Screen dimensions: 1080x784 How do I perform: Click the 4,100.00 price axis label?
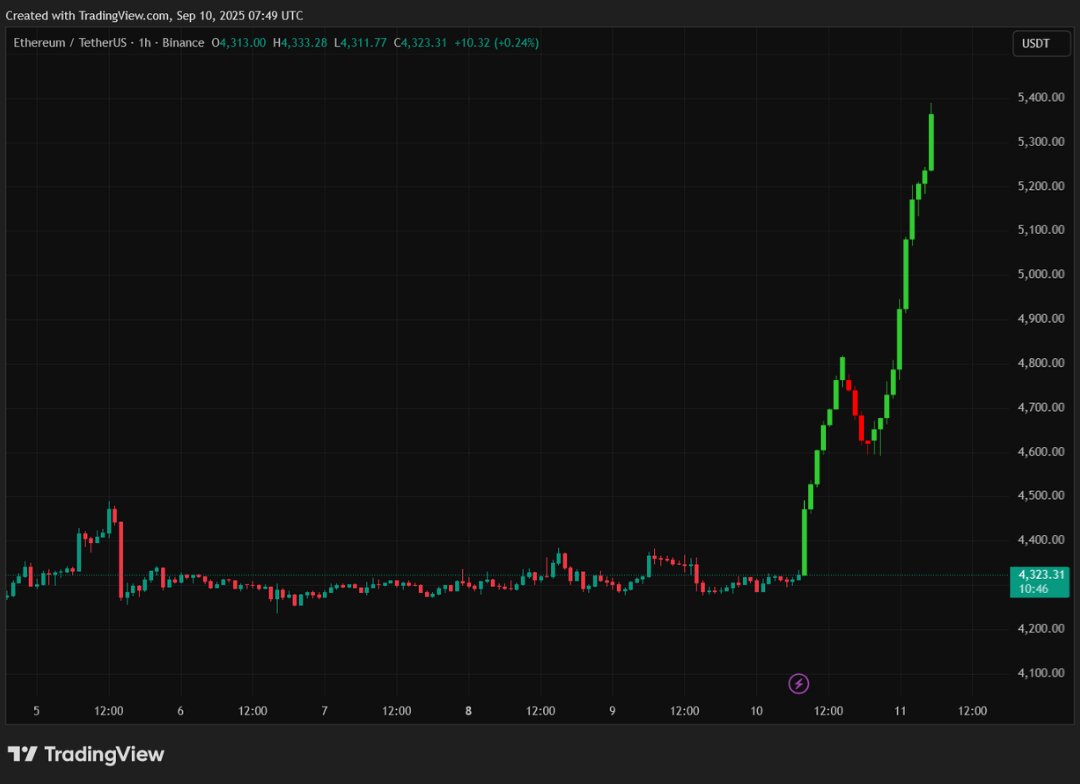1041,672
